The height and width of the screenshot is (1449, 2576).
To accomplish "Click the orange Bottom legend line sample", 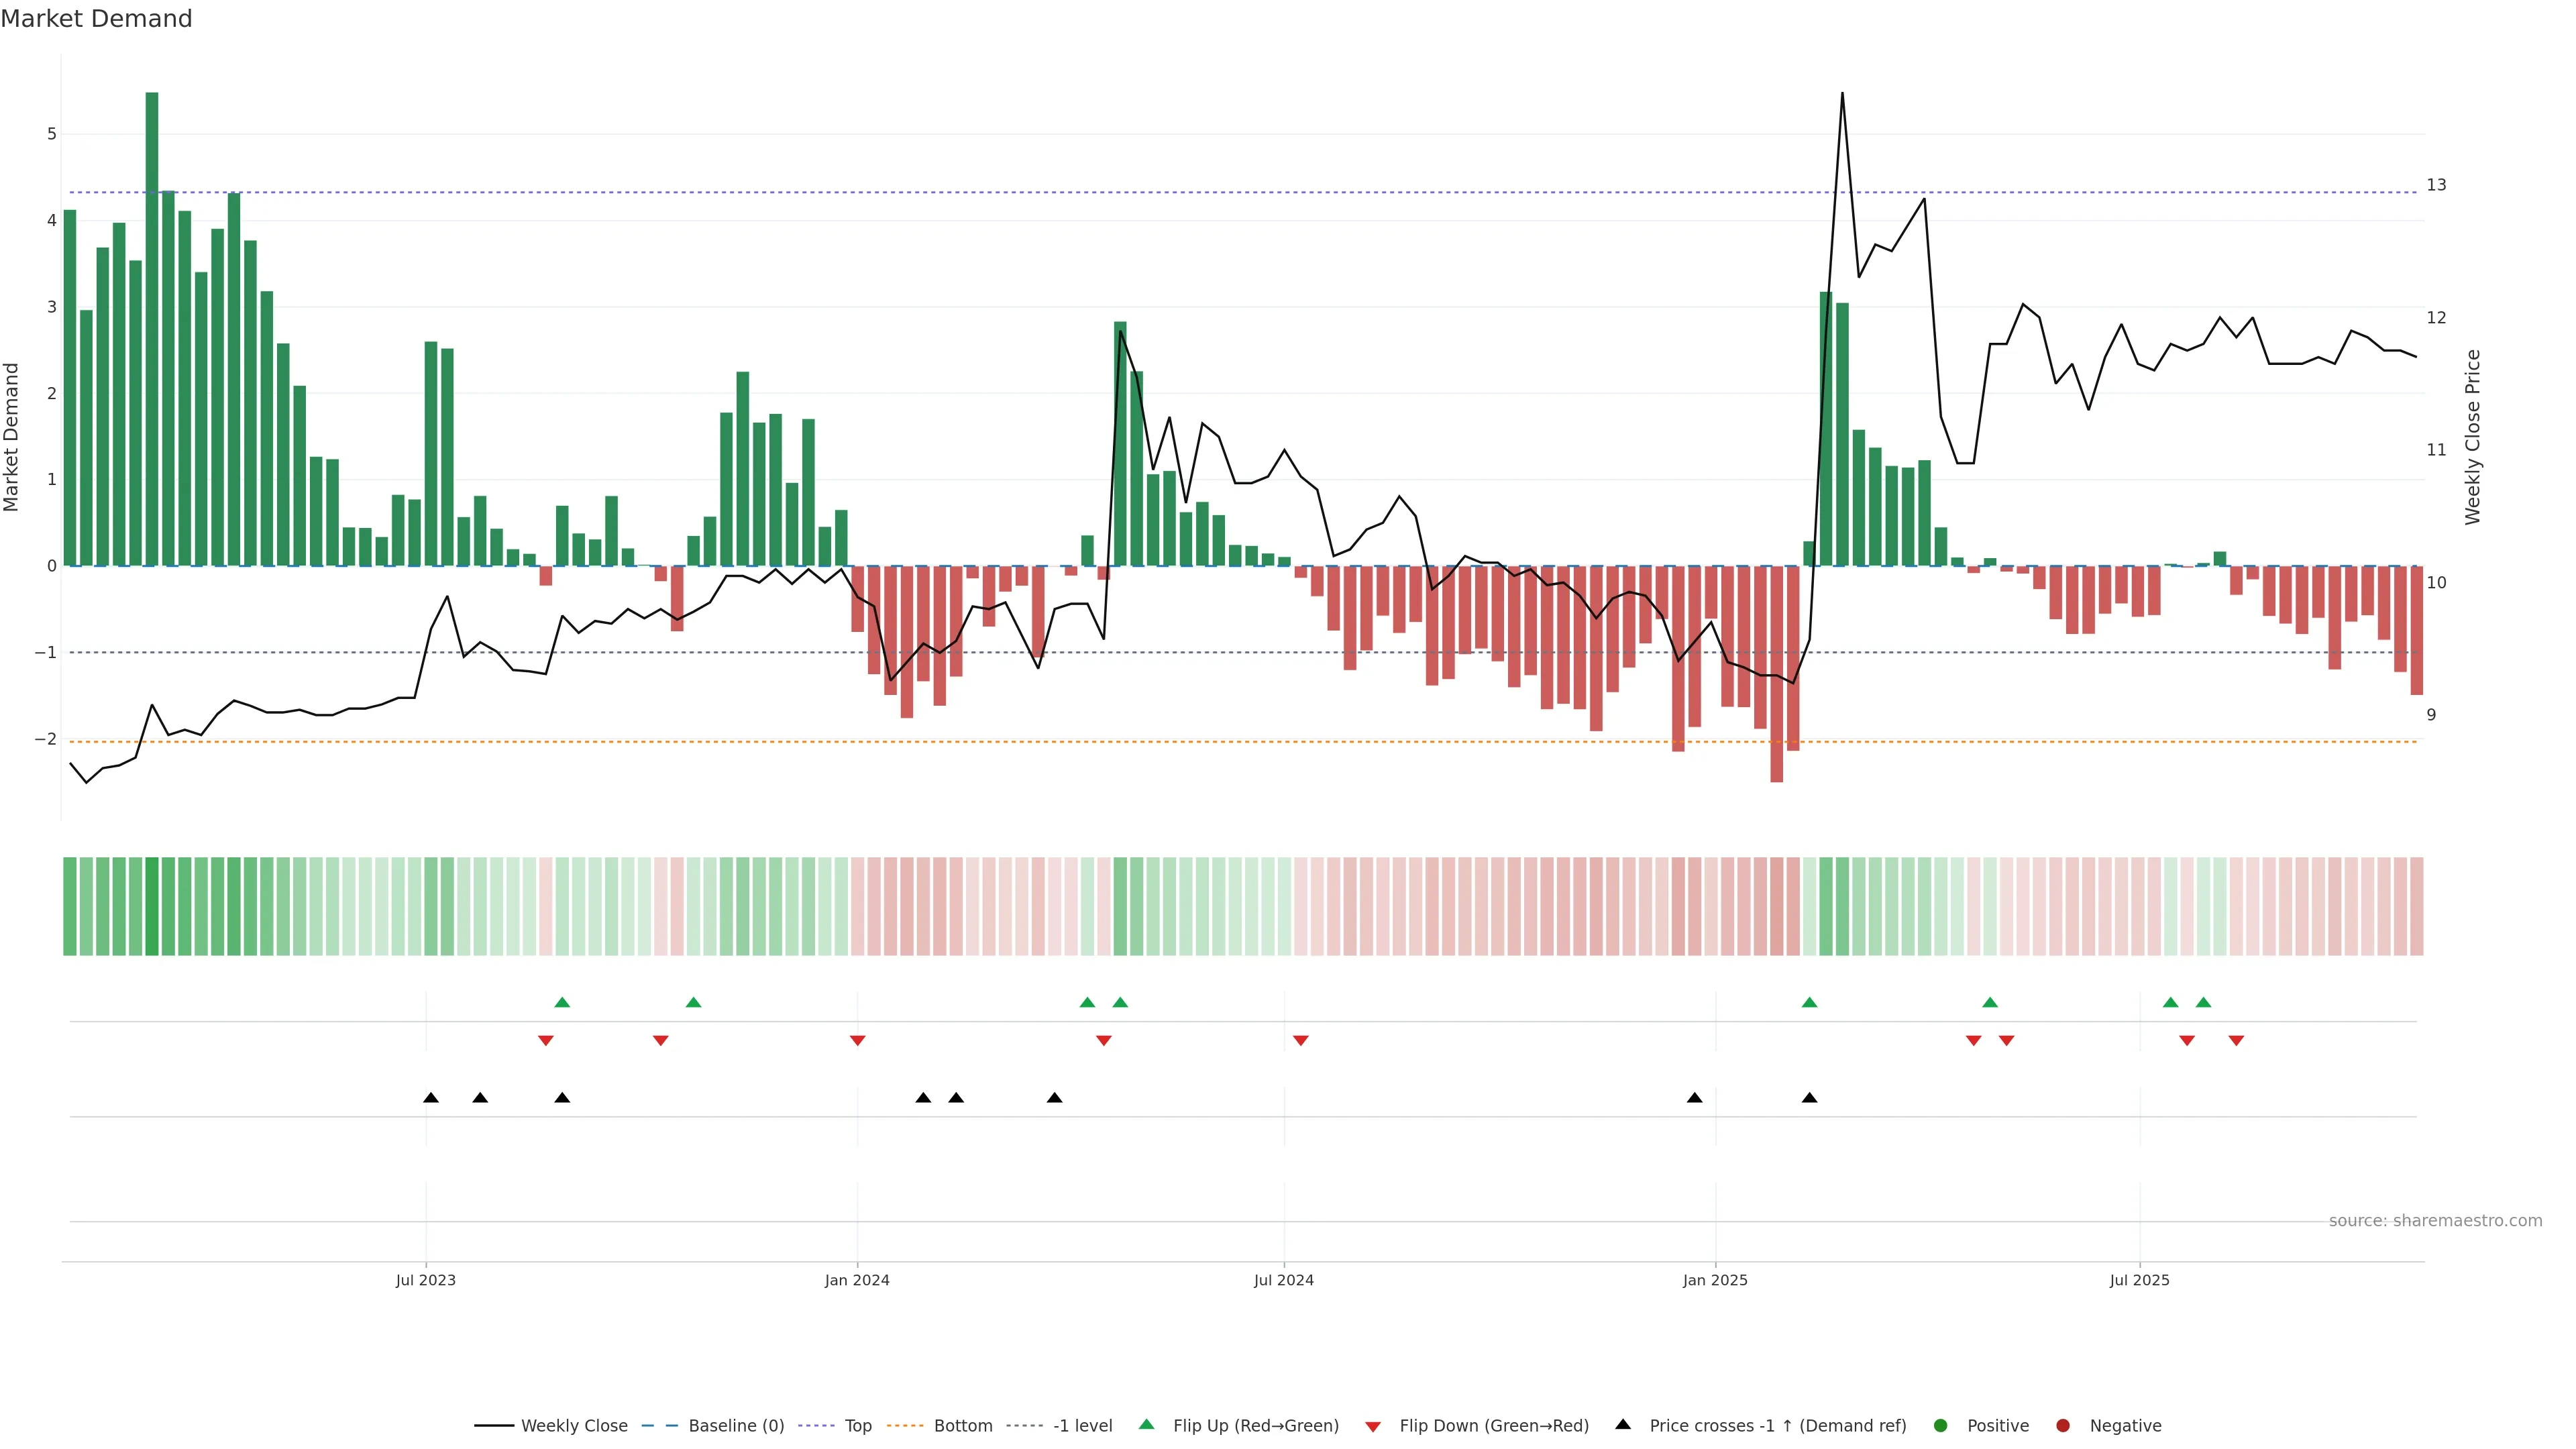I will click(x=905, y=1425).
